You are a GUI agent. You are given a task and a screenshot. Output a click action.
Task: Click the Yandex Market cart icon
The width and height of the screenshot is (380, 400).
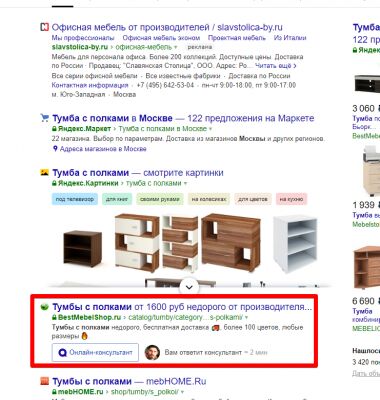click(44, 118)
